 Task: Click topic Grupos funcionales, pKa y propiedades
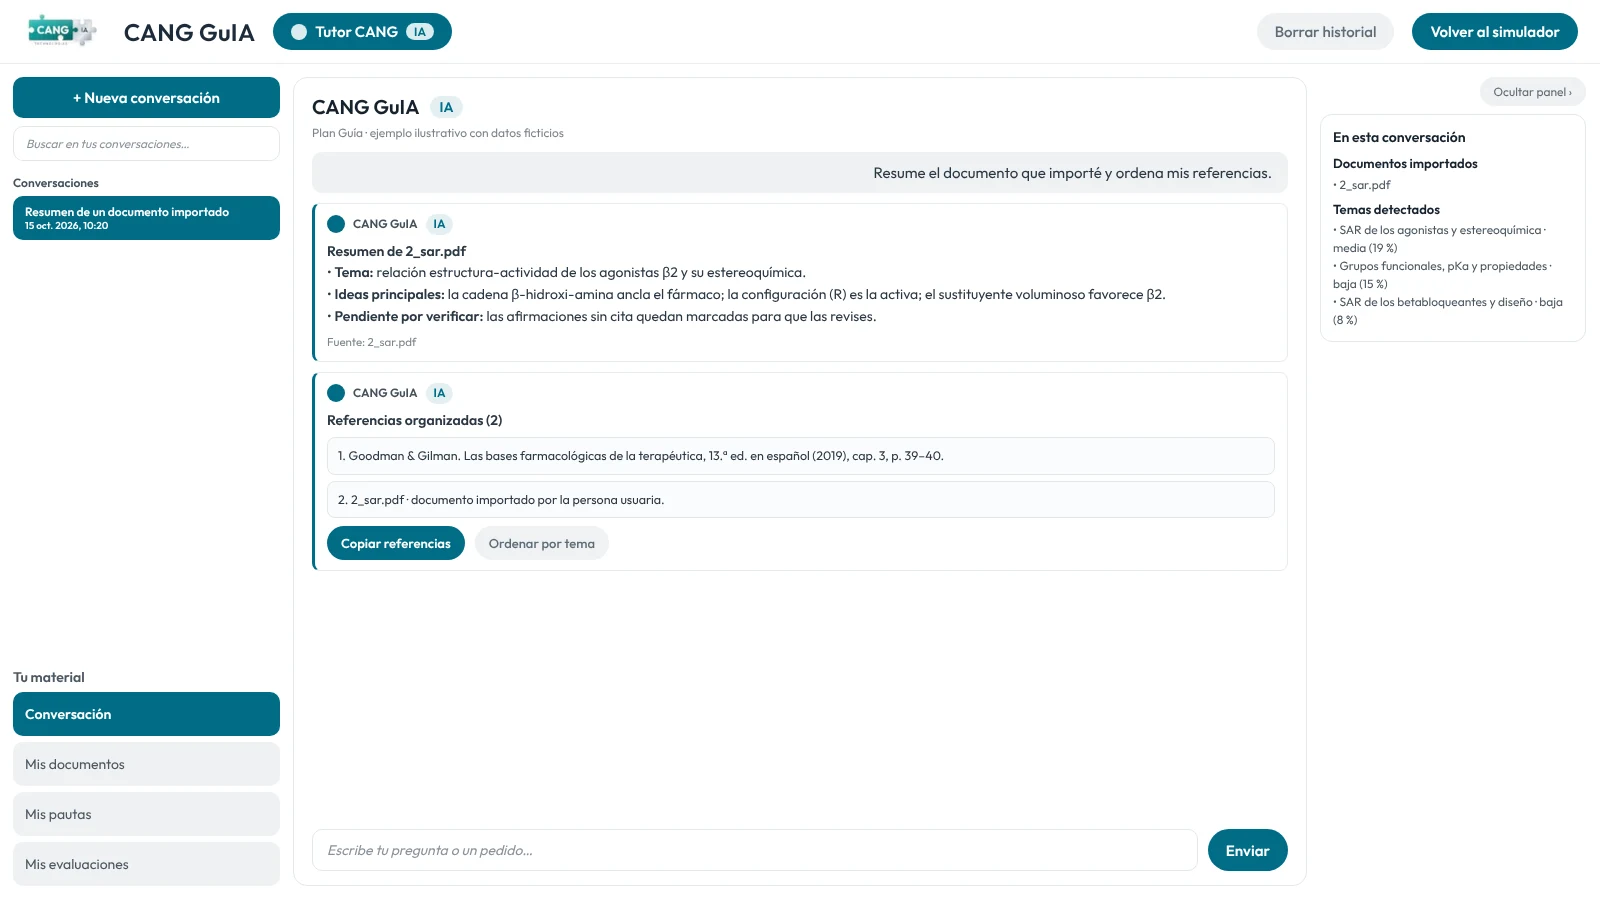(x=1442, y=275)
